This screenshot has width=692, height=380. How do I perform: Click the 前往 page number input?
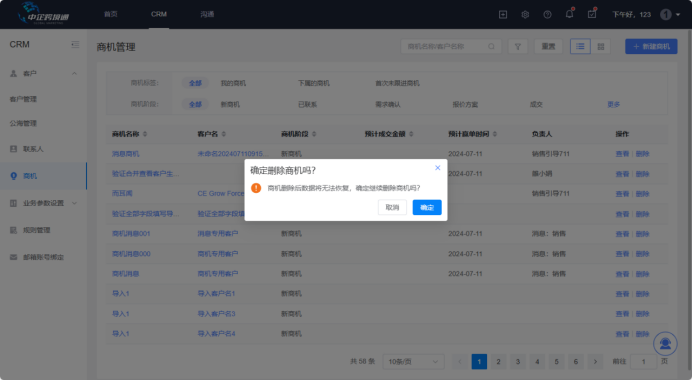click(643, 361)
